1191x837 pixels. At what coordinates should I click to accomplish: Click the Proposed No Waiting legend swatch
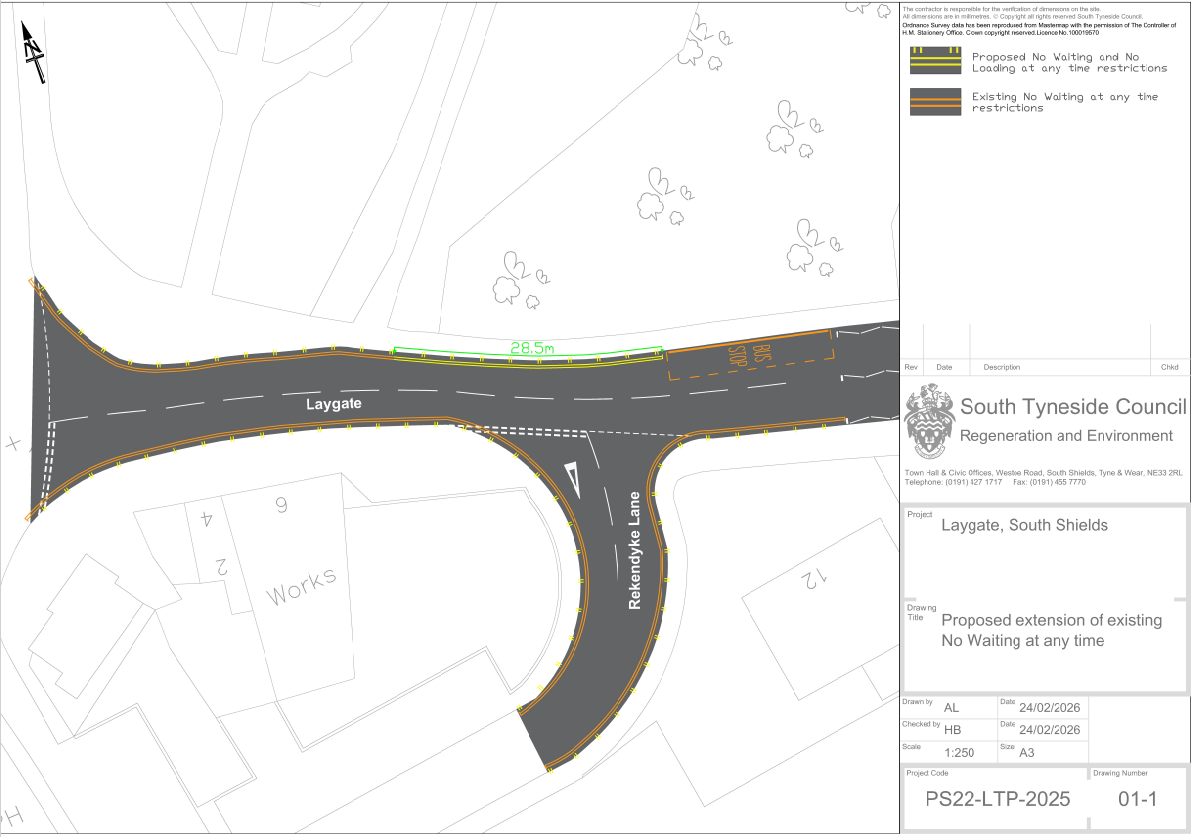[x=935, y=61]
